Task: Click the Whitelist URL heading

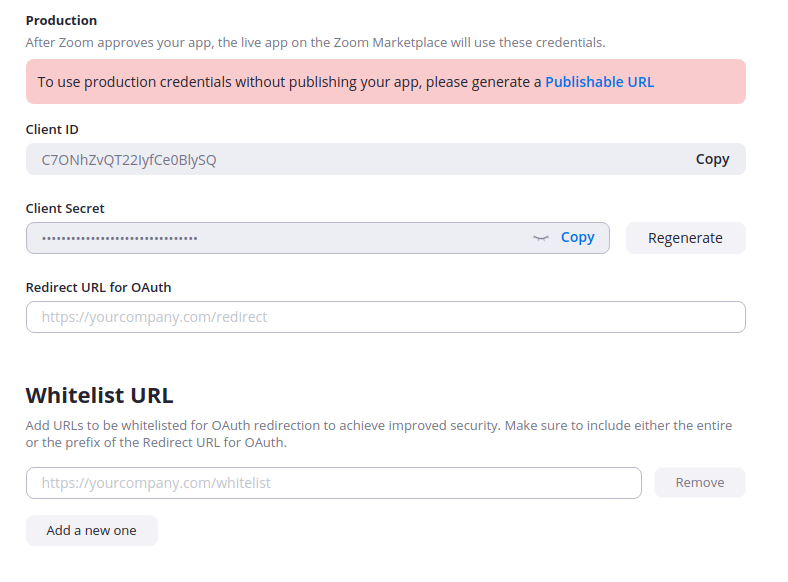Action: click(99, 394)
